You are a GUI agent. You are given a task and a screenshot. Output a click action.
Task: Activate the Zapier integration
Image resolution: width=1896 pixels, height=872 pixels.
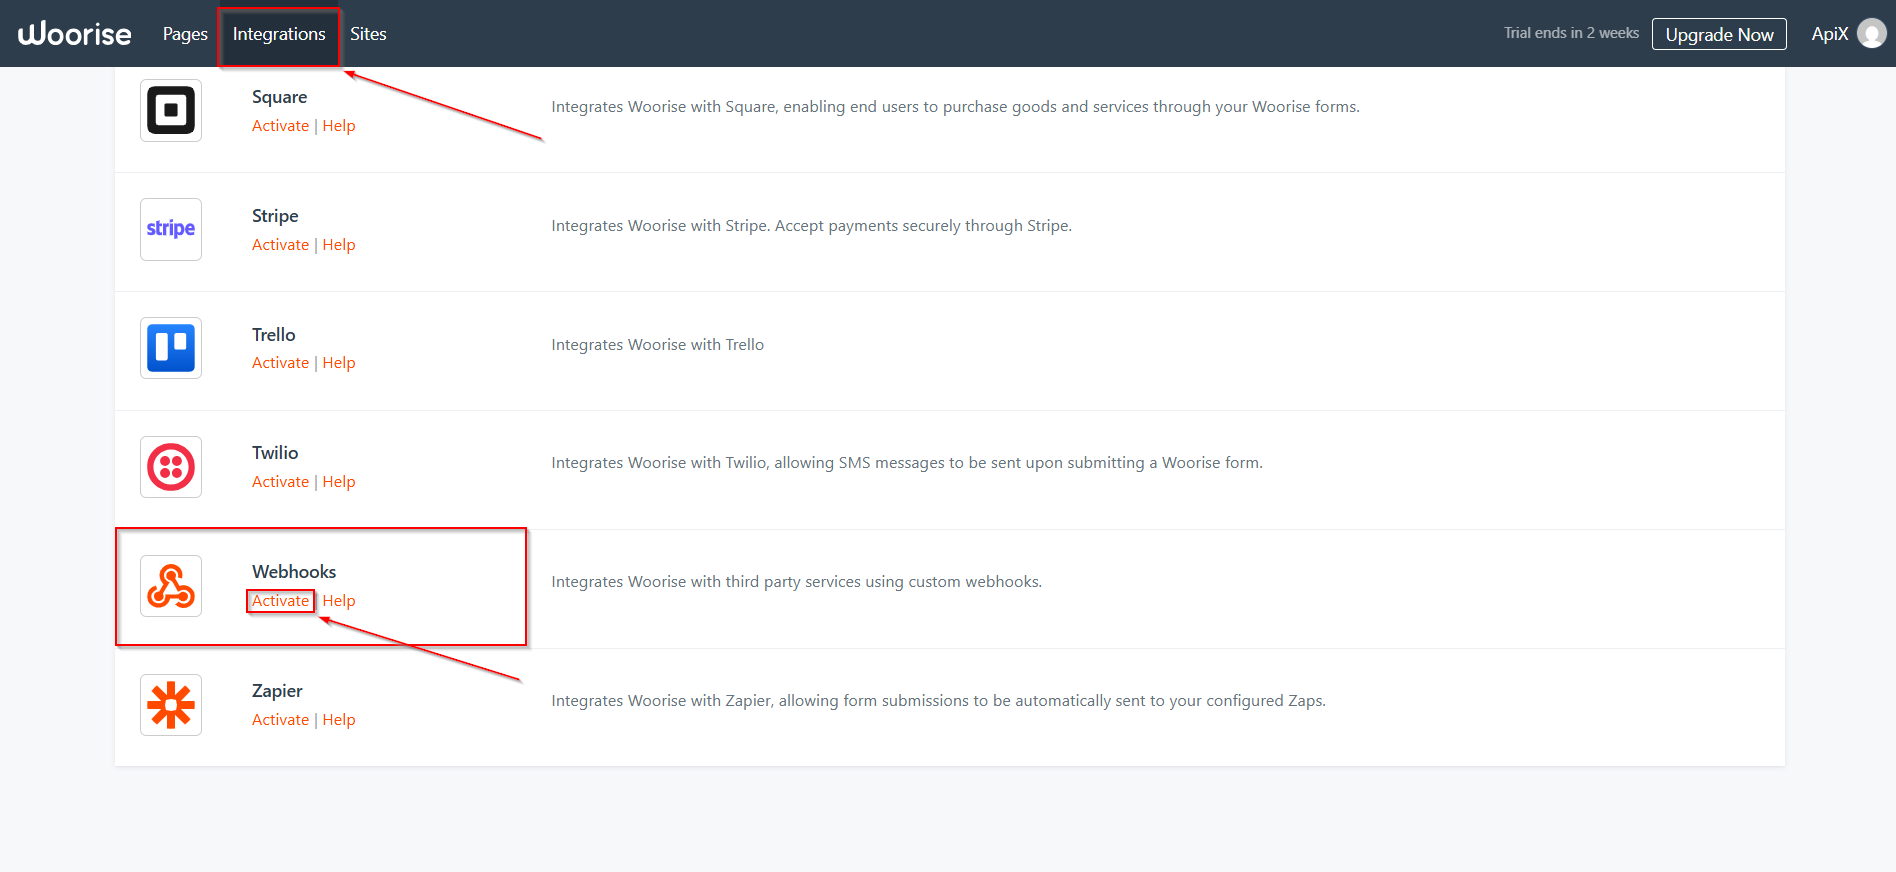pyautogui.click(x=280, y=720)
